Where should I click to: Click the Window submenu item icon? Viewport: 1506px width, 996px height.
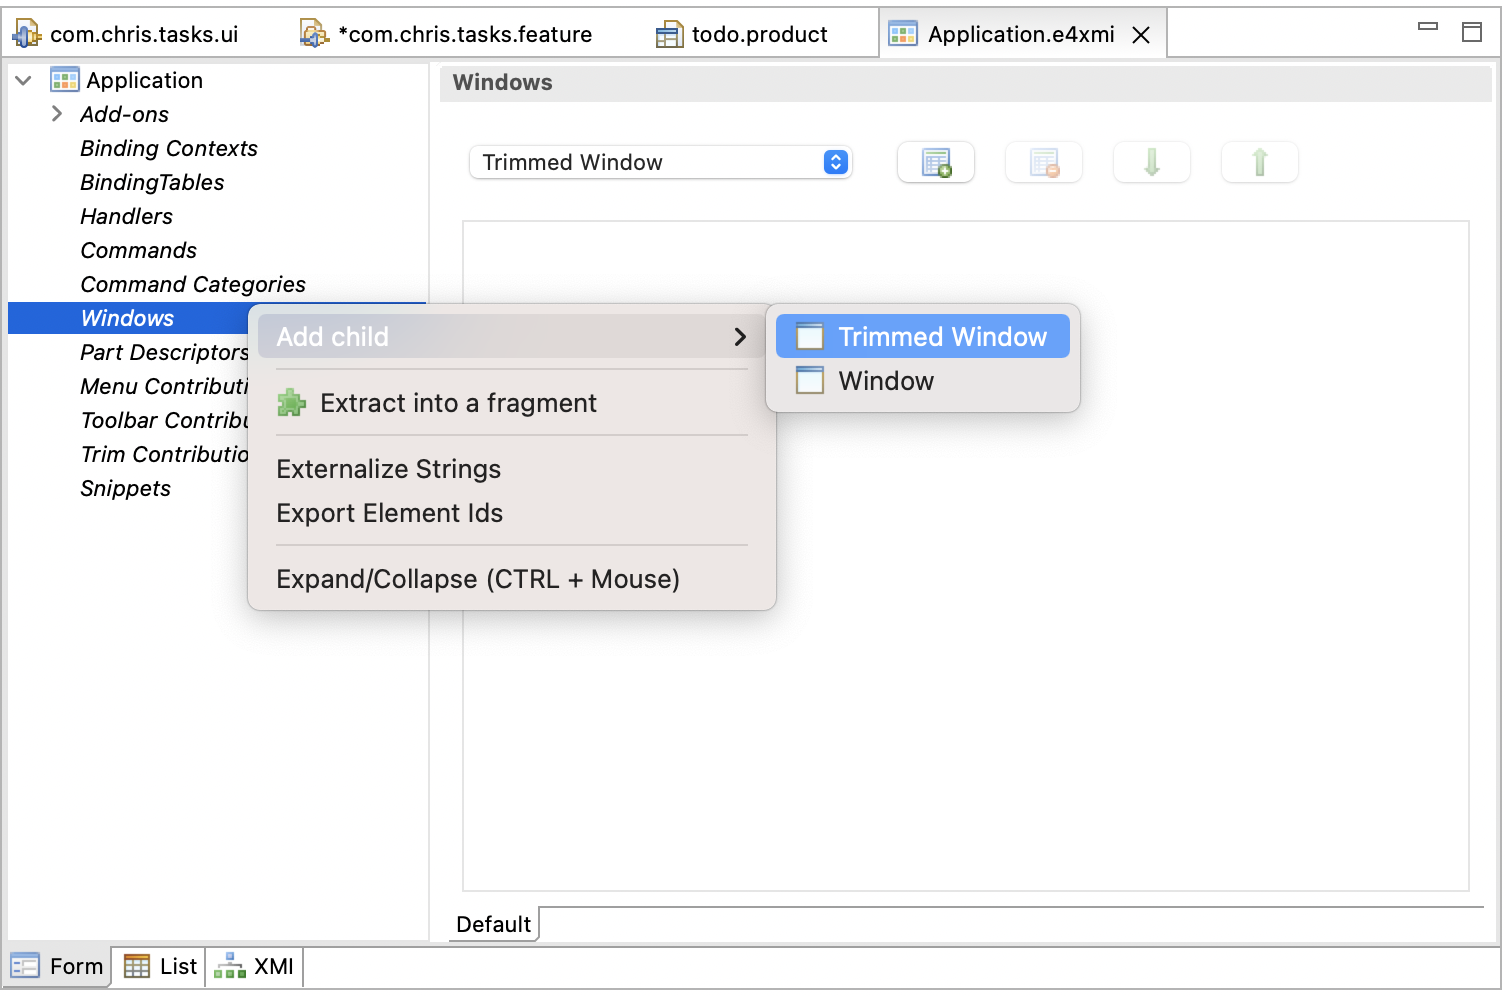(809, 381)
